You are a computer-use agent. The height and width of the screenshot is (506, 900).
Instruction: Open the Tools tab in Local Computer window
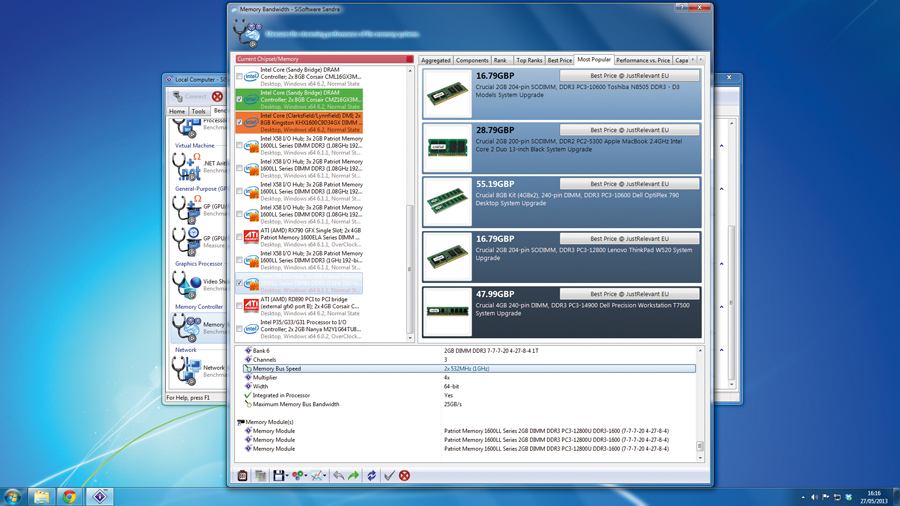coord(199,111)
